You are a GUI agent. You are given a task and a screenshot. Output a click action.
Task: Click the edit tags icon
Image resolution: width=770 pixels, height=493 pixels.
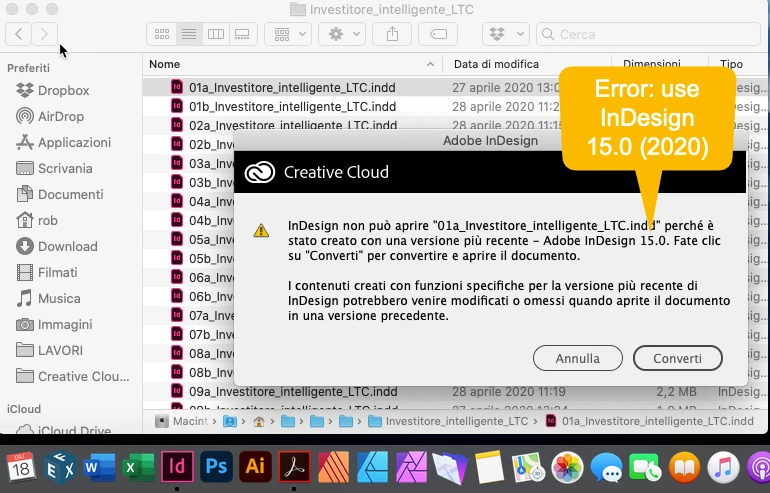pos(438,34)
